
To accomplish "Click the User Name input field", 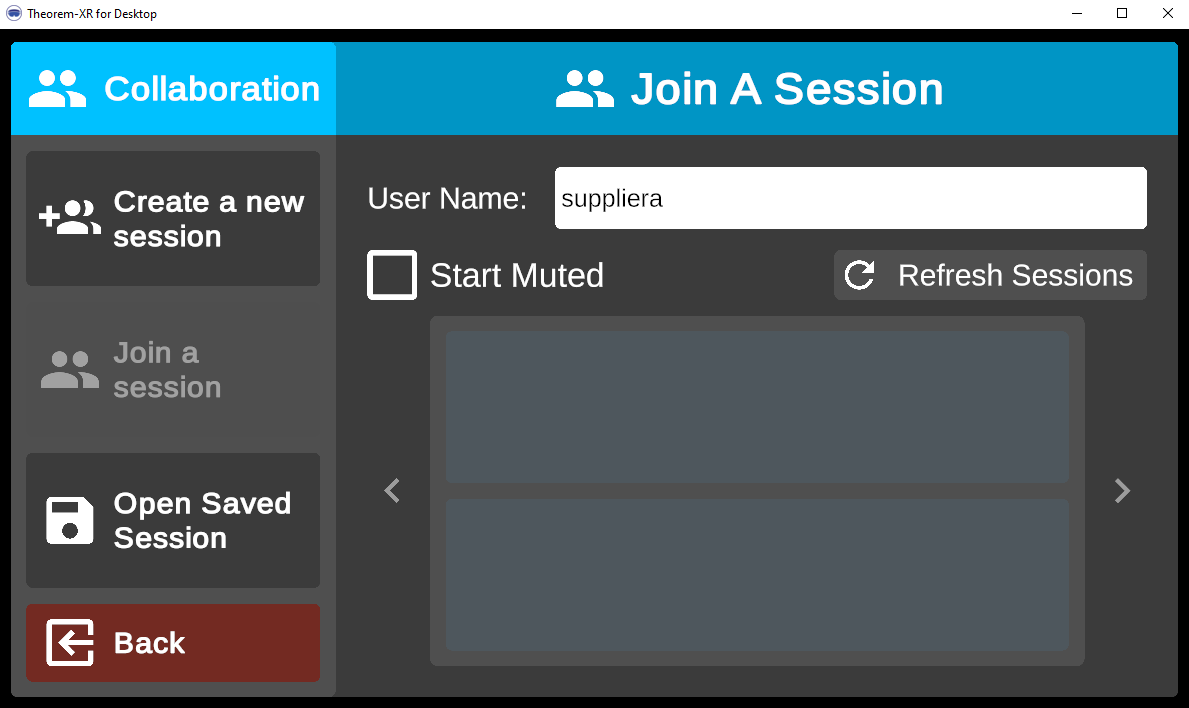I will (x=850, y=198).
